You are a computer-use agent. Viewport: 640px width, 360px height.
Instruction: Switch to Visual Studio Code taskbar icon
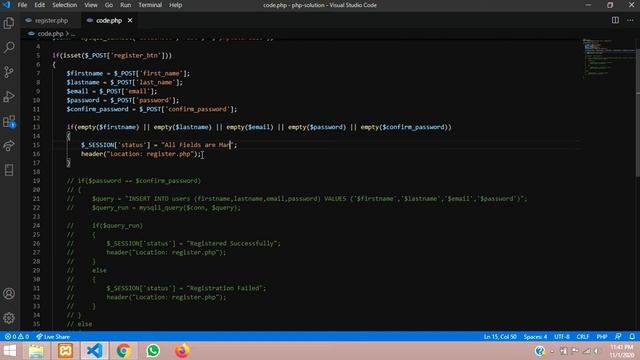coord(94,351)
